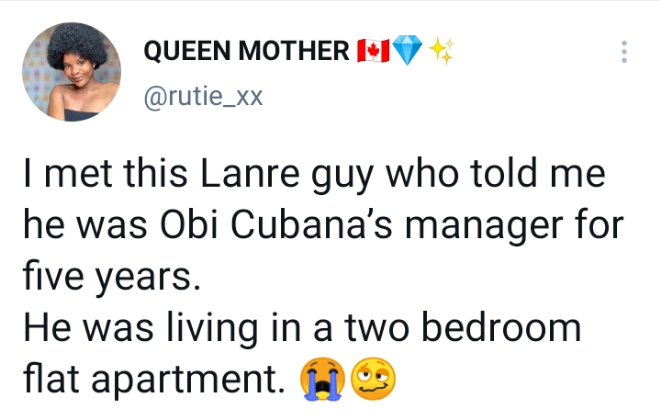Open QUEEN MOTHER display name profile
Screen dimensions: 661x414
(248, 50)
